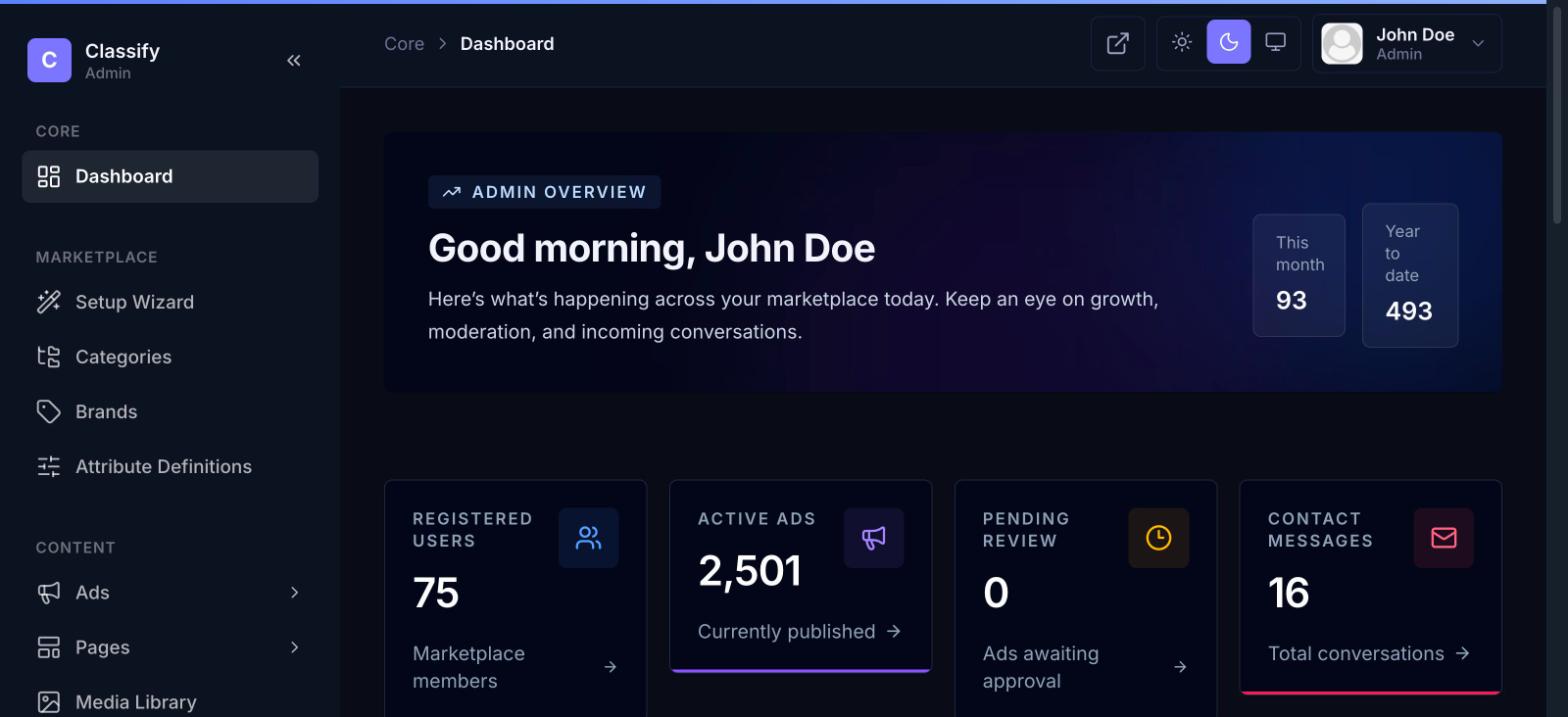Click John Doe avatar image
The width and height of the screenshot is (1568, 717).
1342,44
